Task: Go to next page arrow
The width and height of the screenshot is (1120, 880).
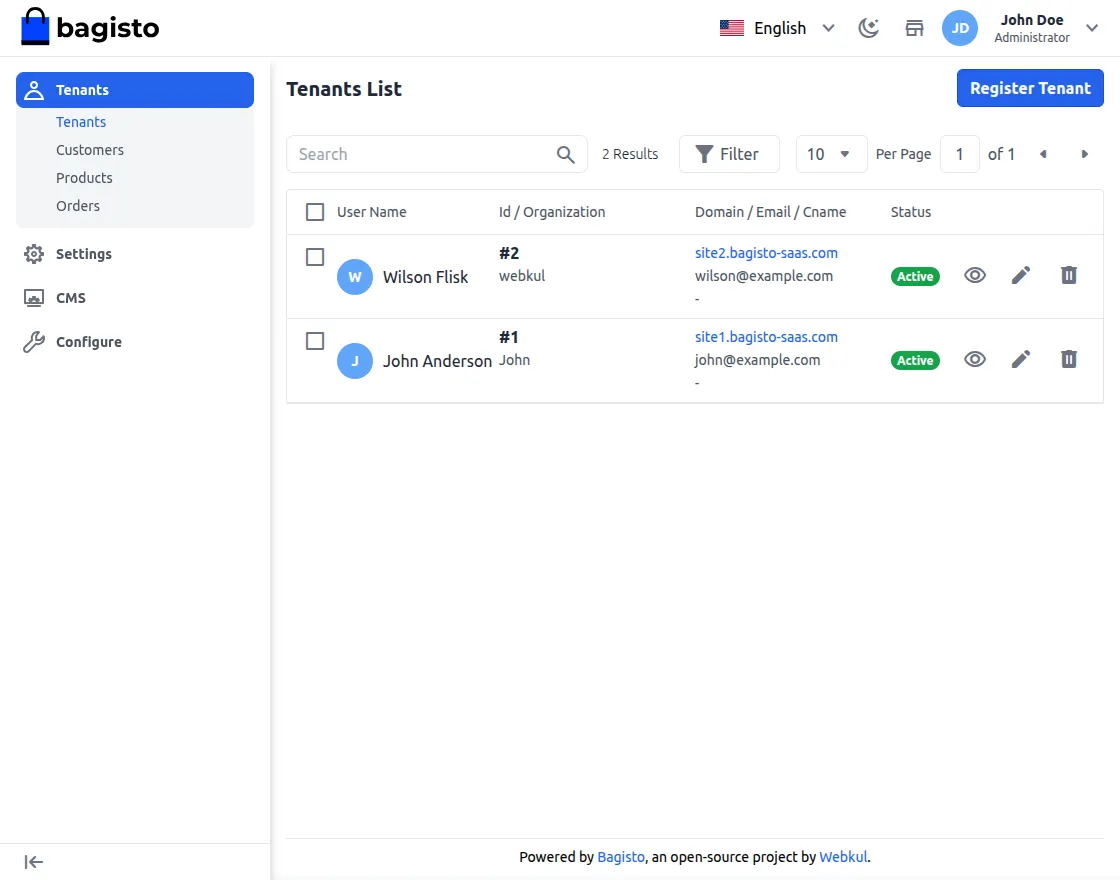Action: pos(1084,154)
